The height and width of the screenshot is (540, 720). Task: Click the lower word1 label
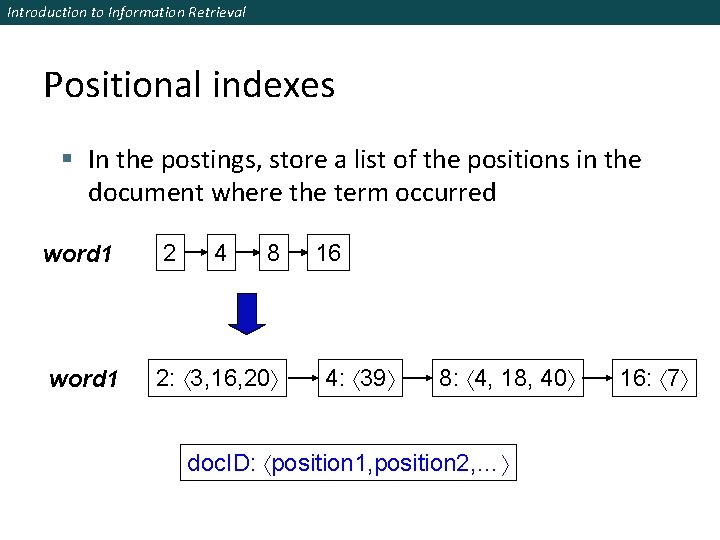pos(84,379)
